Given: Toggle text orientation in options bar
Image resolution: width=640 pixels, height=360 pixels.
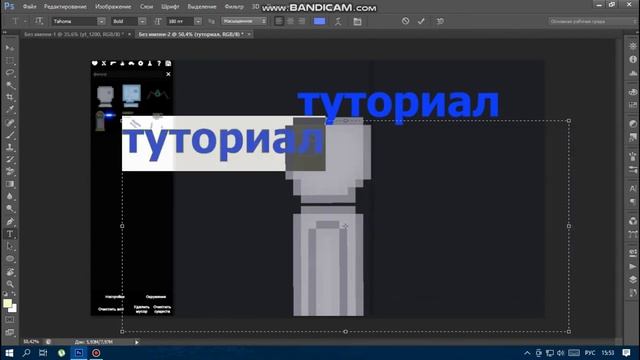Looking at the screenshot, I should 39,21.
